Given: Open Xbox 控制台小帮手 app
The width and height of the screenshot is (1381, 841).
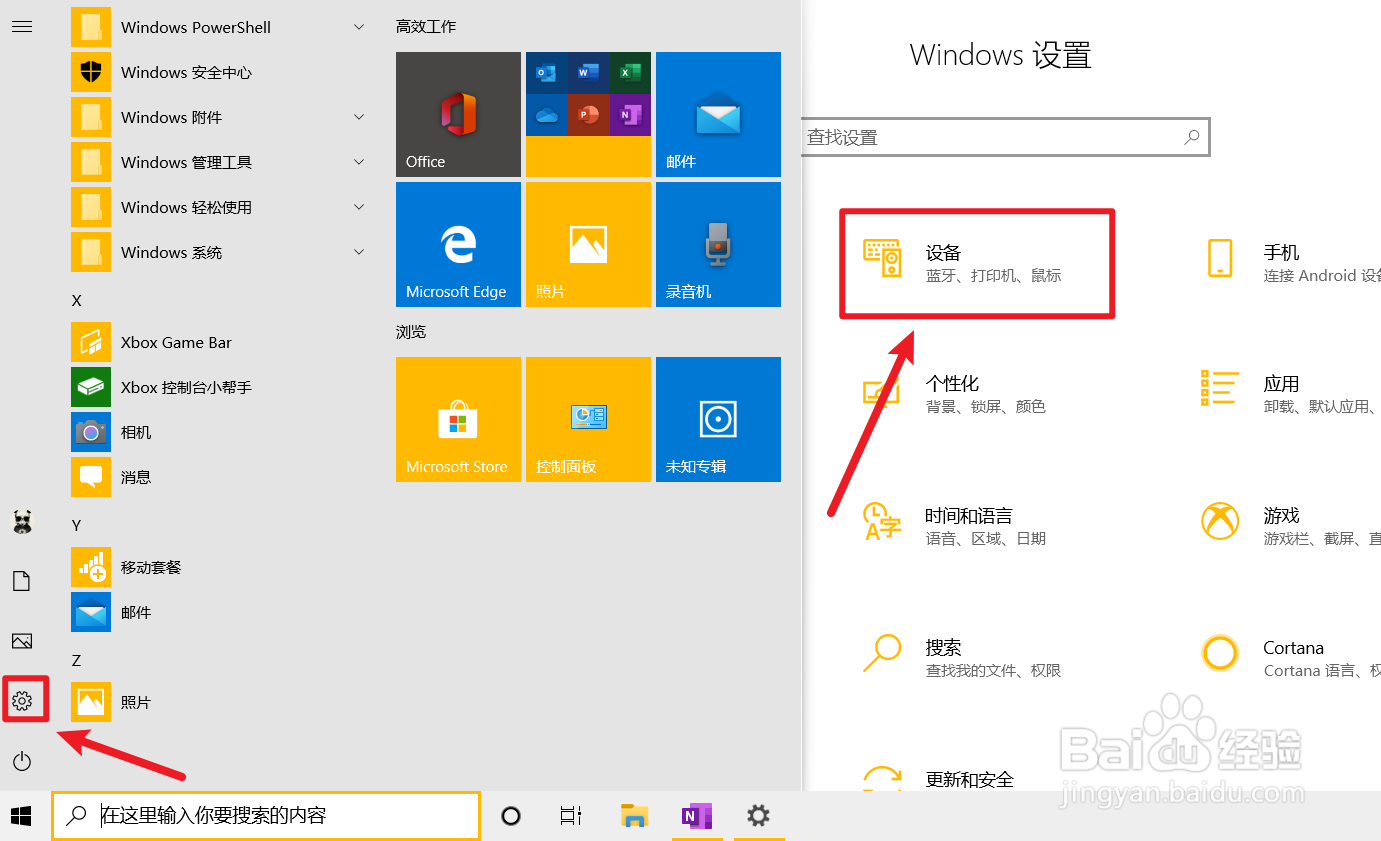Looking at the screenshot, I should click(220, 387).
